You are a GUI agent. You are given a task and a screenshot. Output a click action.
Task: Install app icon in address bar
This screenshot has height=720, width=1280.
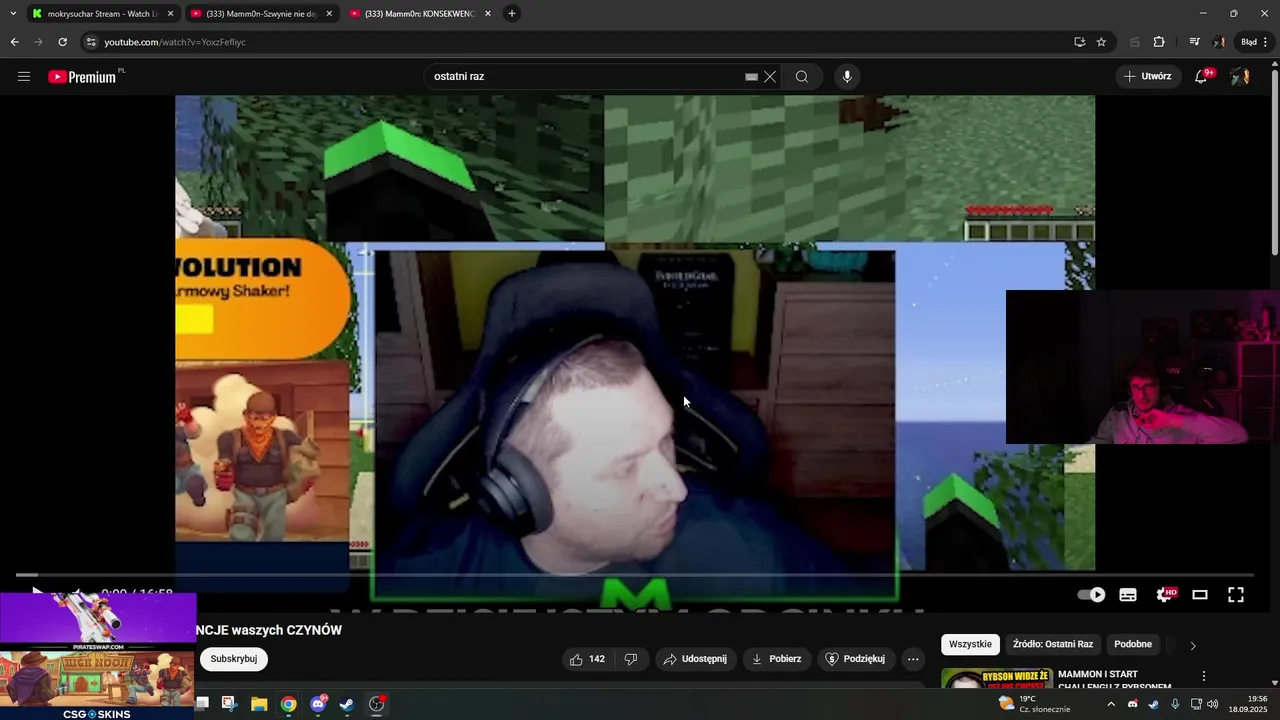pos(1079,42)
